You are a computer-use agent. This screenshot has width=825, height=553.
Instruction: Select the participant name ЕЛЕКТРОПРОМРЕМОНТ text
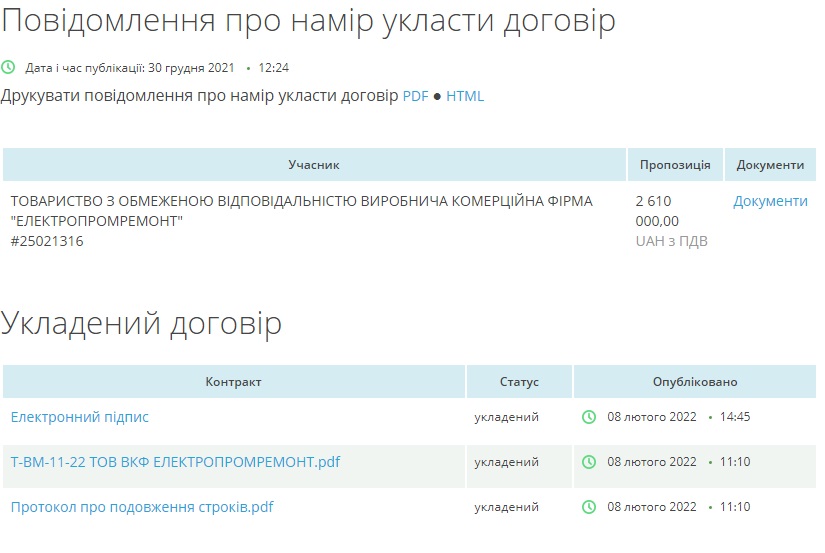point(96,221)
